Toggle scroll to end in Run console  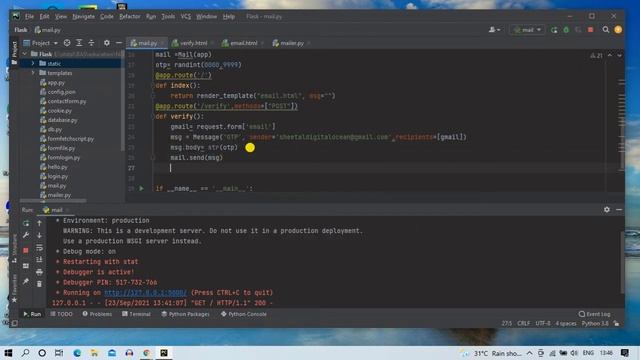39,260
